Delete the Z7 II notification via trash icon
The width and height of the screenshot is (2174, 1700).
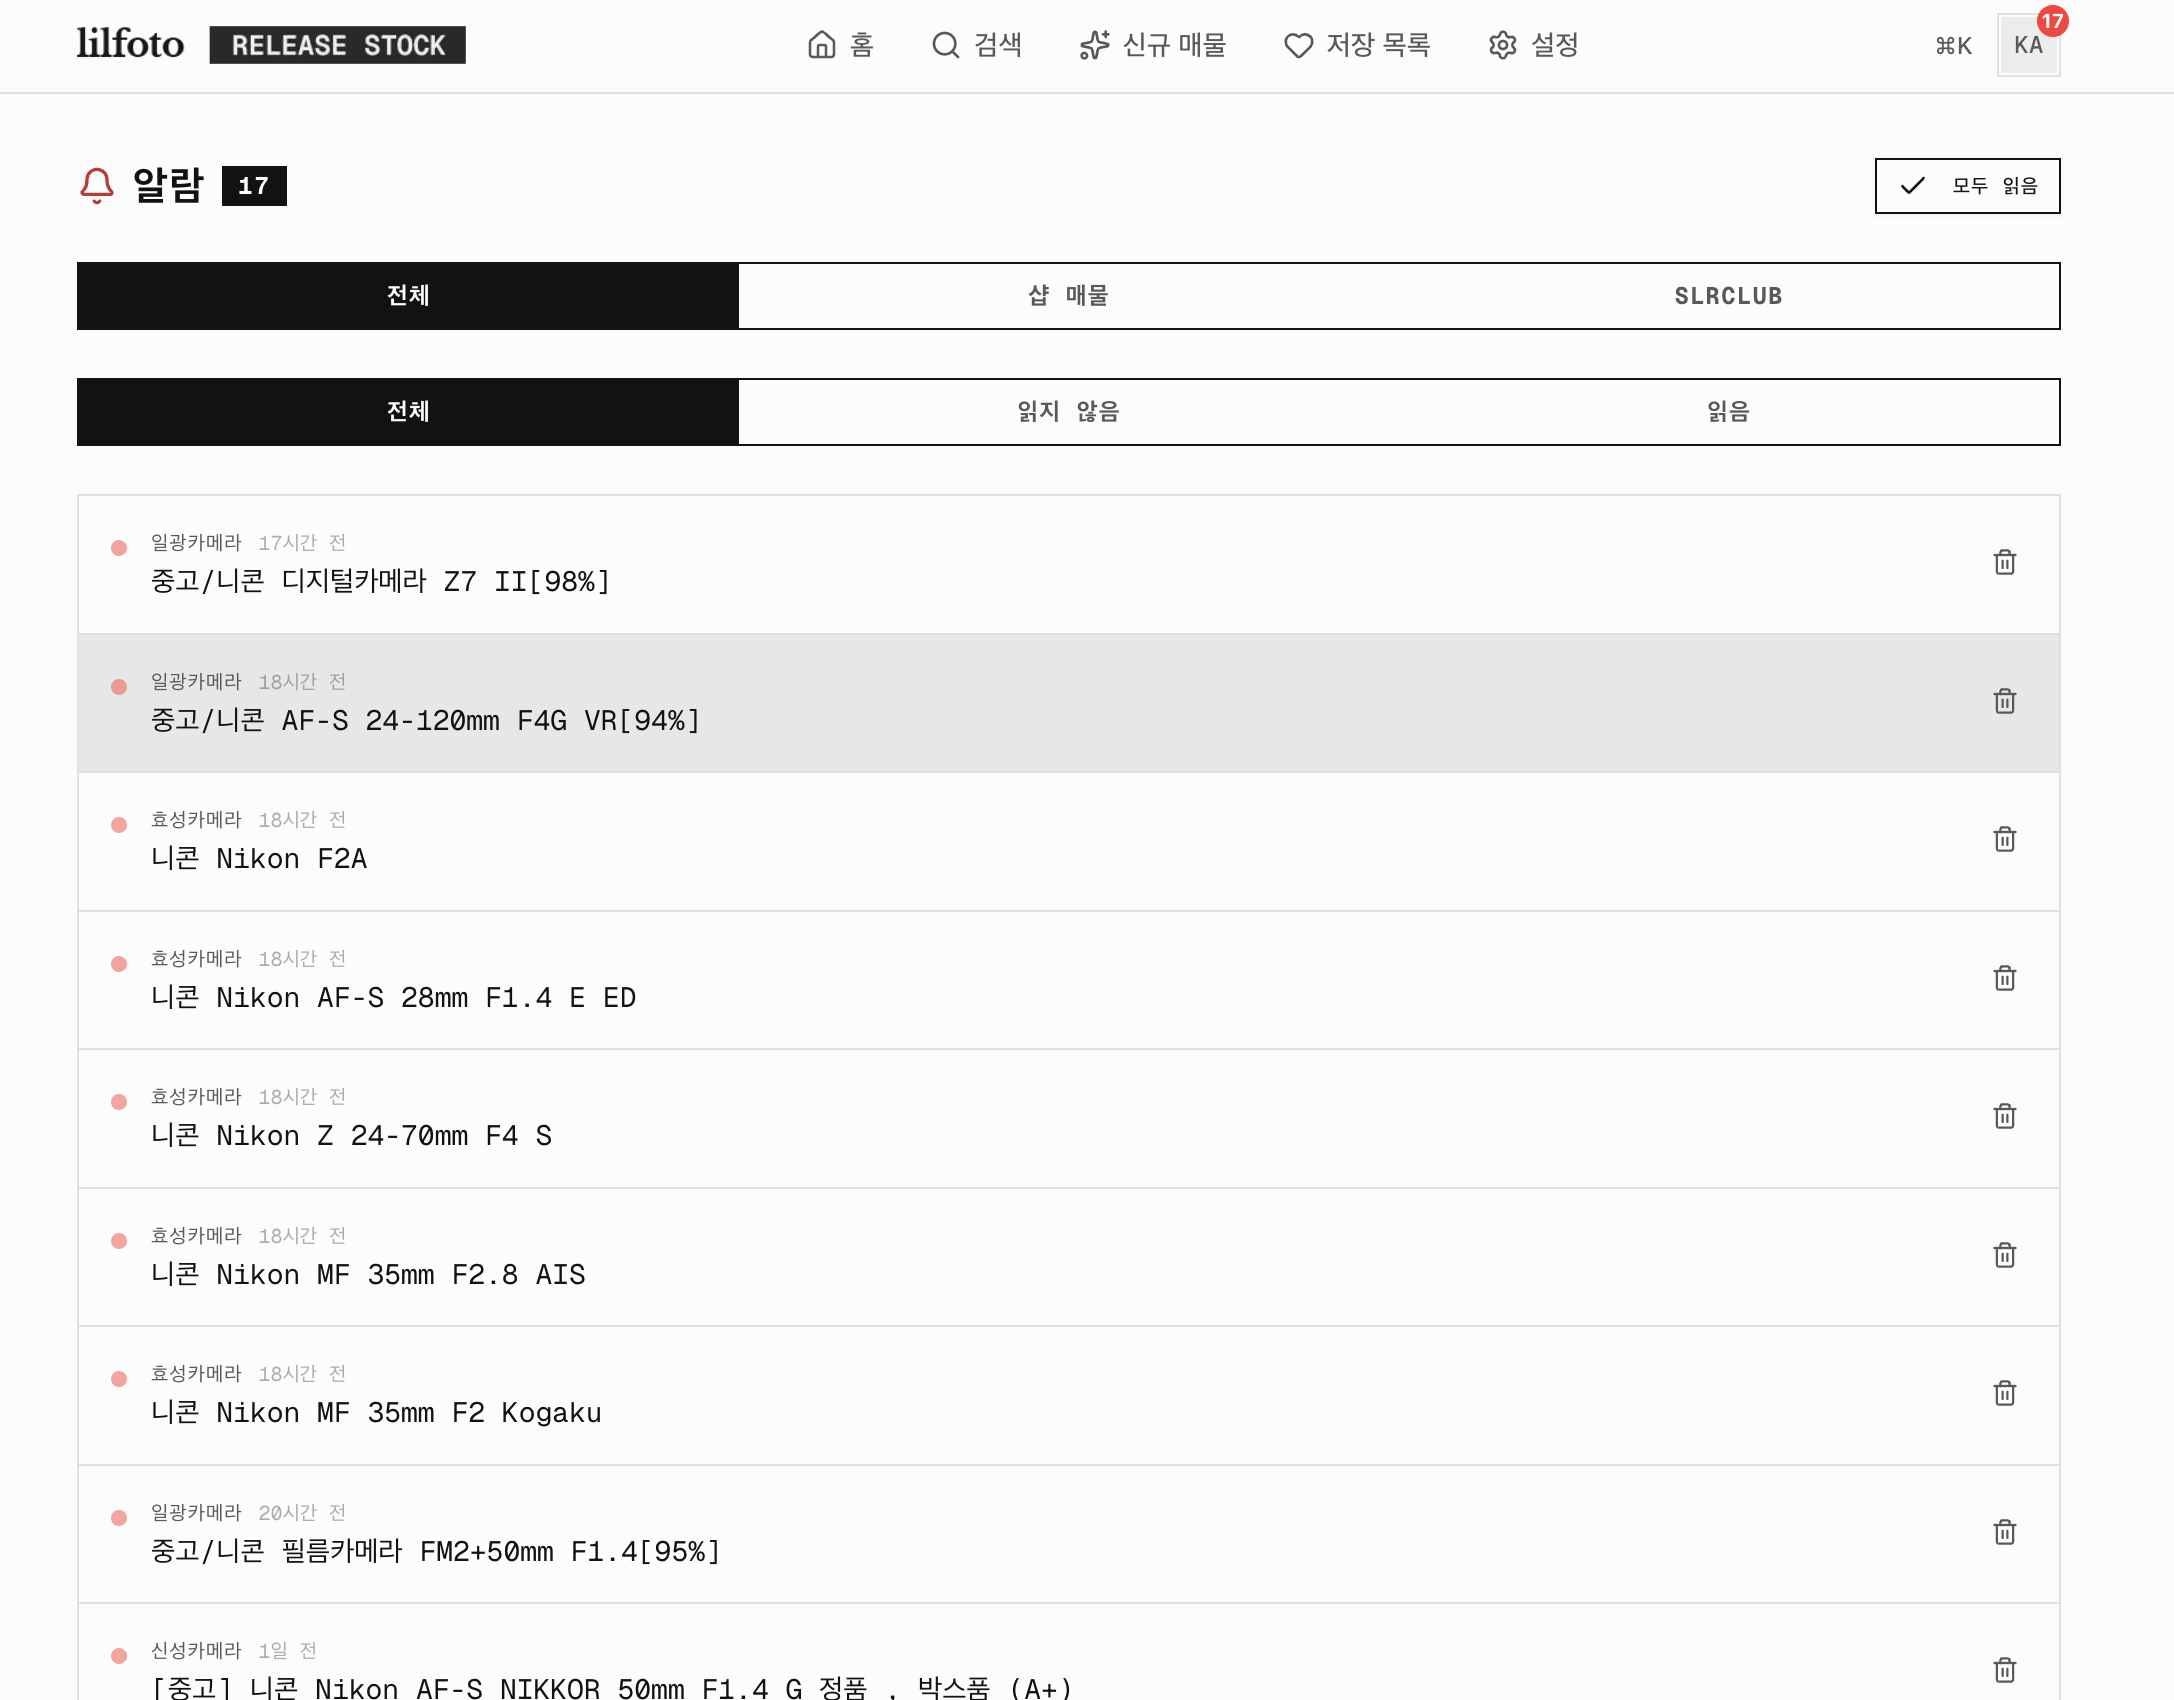(x=2004, y=562)
